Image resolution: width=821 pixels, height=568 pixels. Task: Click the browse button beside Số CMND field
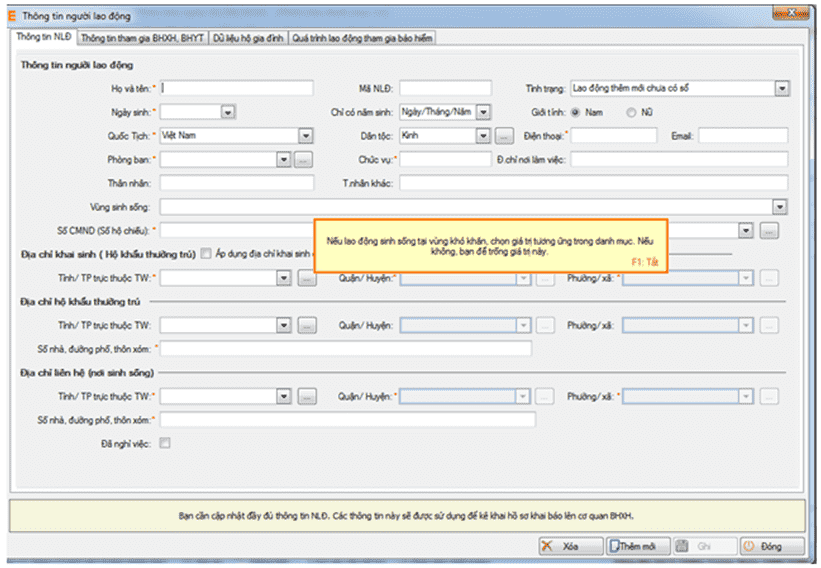[768, 231]
